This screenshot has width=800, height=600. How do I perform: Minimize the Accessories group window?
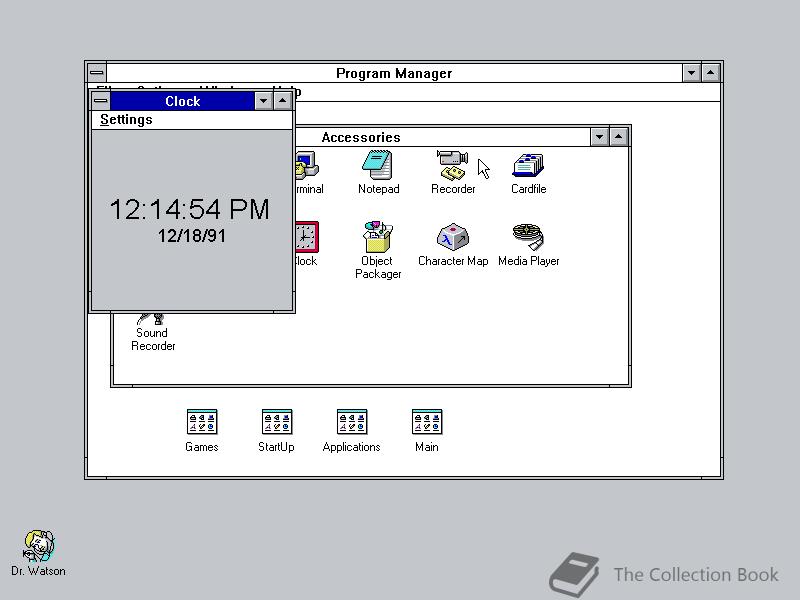599,137
